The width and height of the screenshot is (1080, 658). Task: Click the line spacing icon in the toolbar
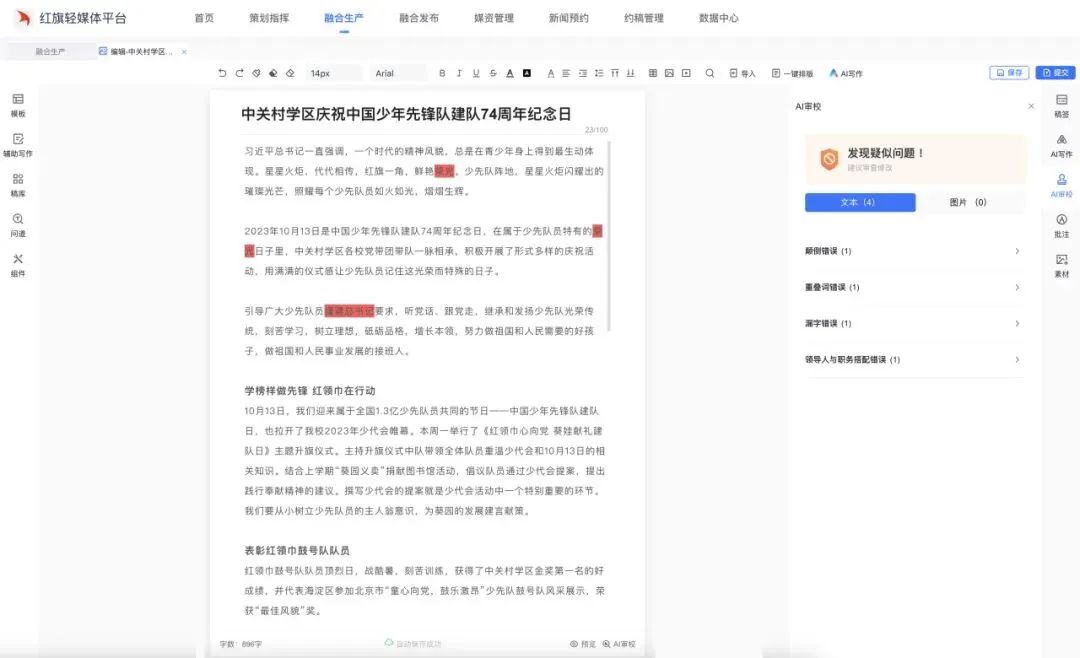[599, 73]
